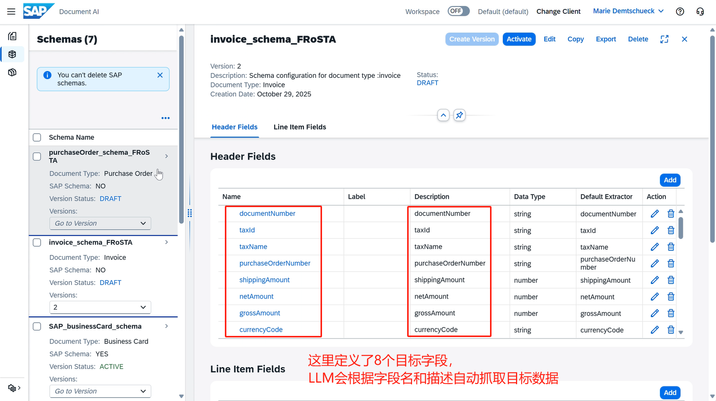Image resolution: width=716 pixels, height=401 pixels.
Task: Switch to the Header Fields tab
Action: click(235, 127)
